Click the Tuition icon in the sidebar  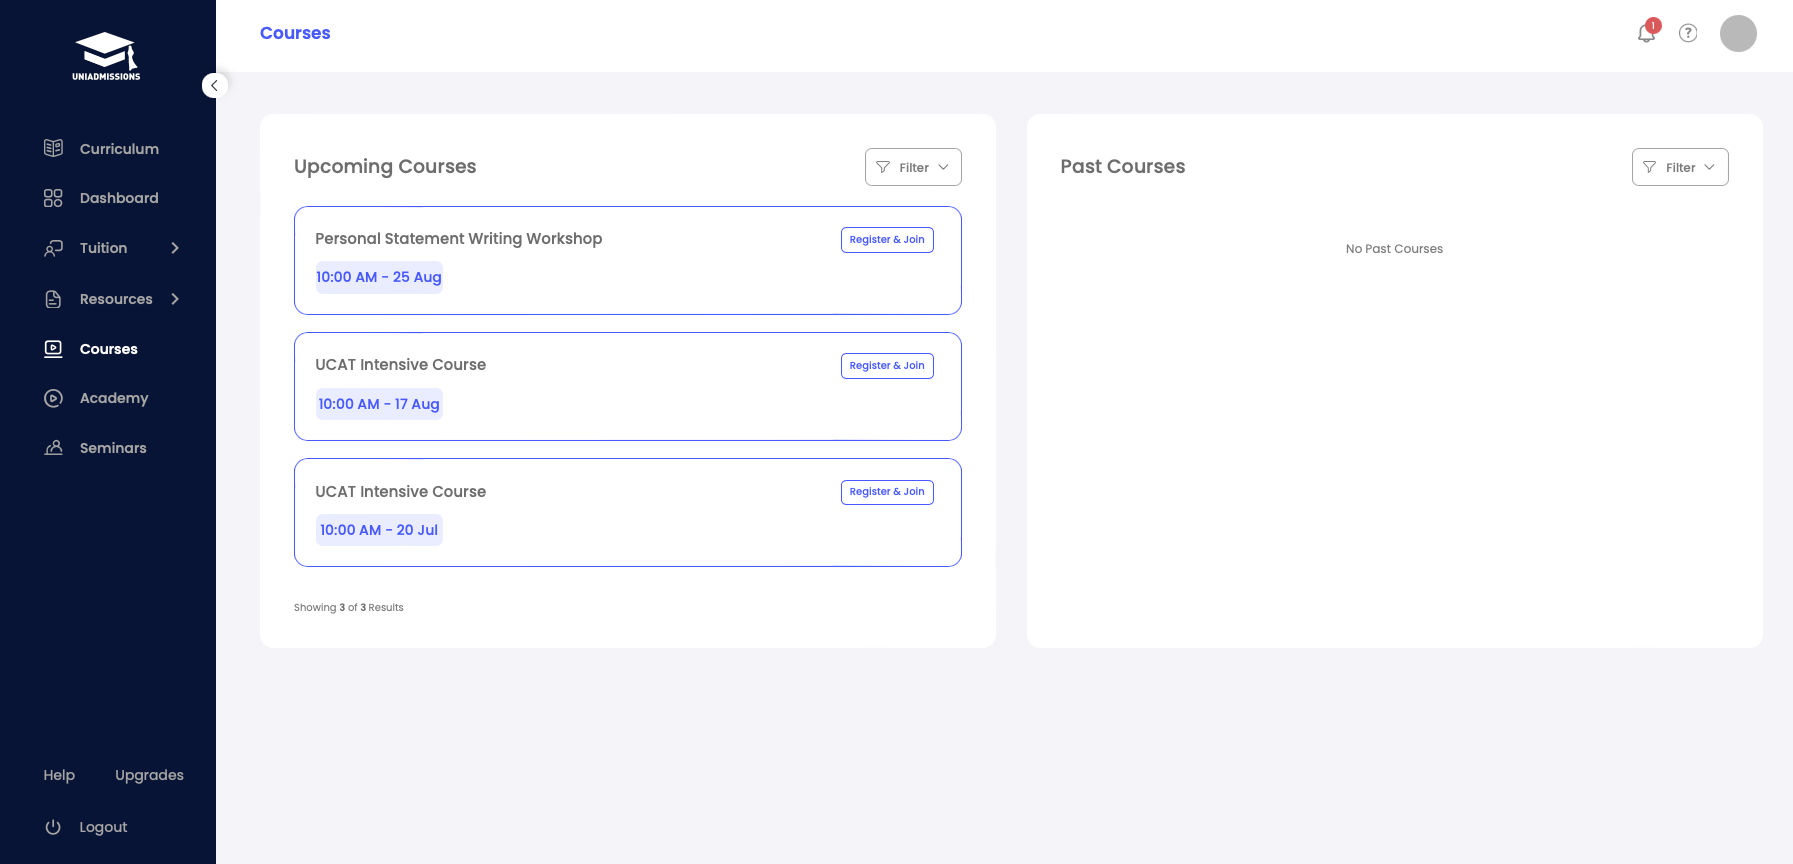pos(53,248)
